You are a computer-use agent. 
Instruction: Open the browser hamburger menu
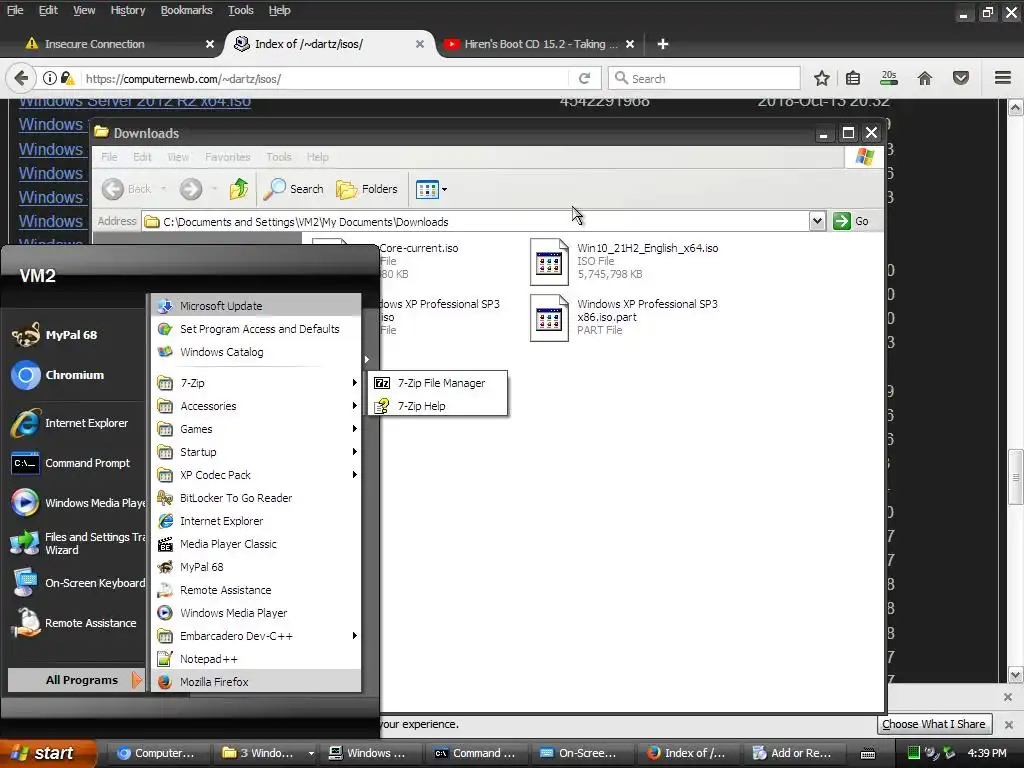click(1003, 78)
